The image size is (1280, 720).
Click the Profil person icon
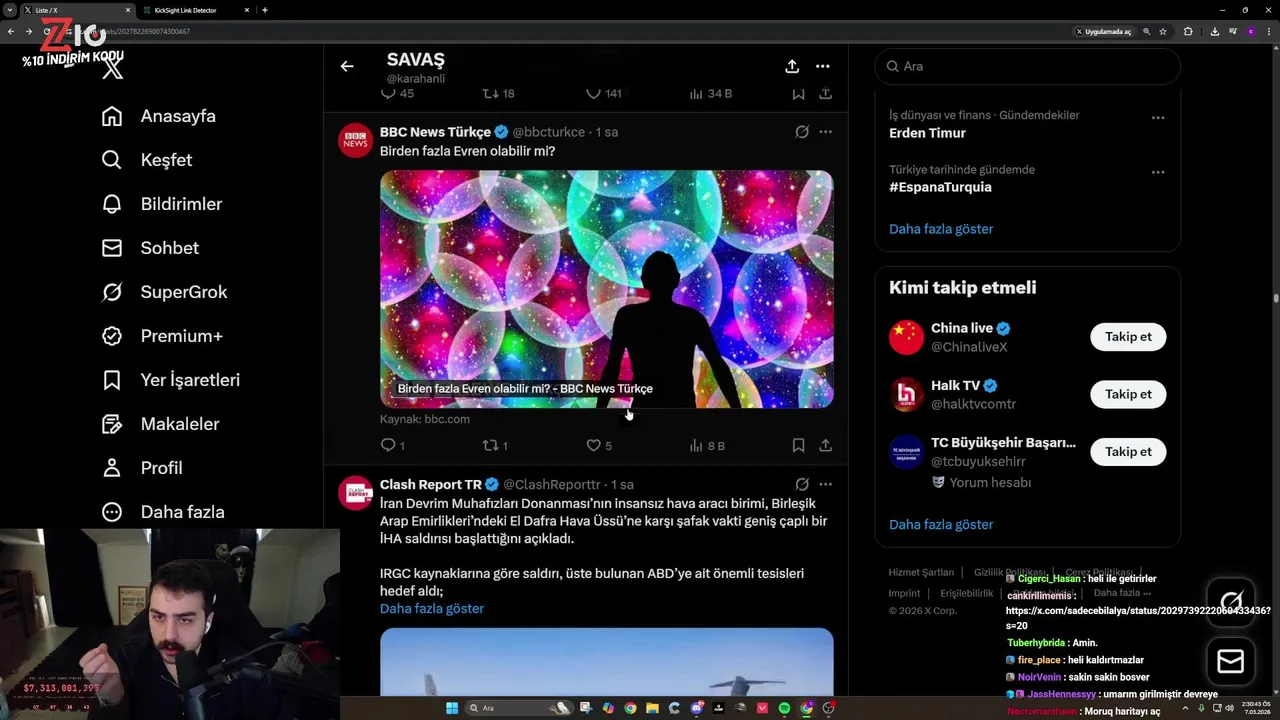pyautogui.click(x=112, y=468)
